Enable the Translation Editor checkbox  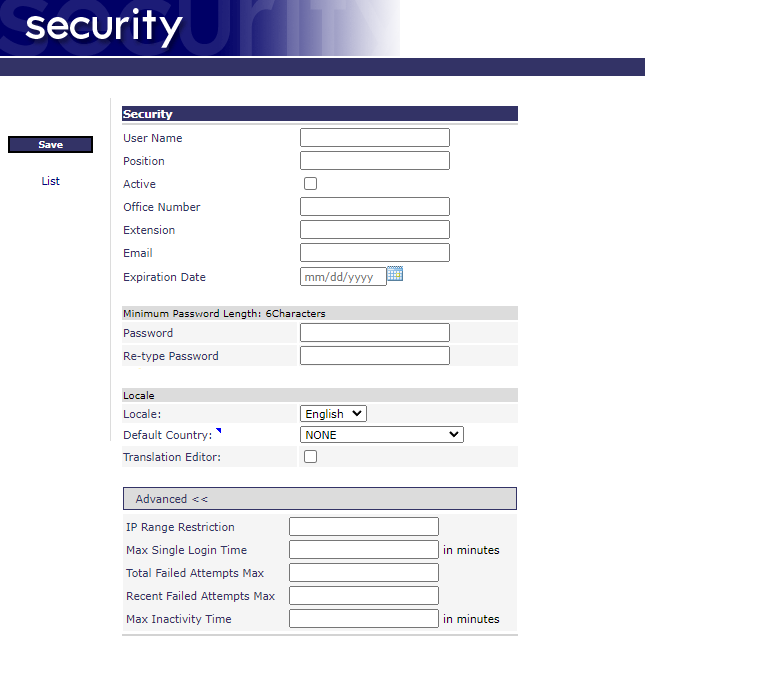pos(310,457)
